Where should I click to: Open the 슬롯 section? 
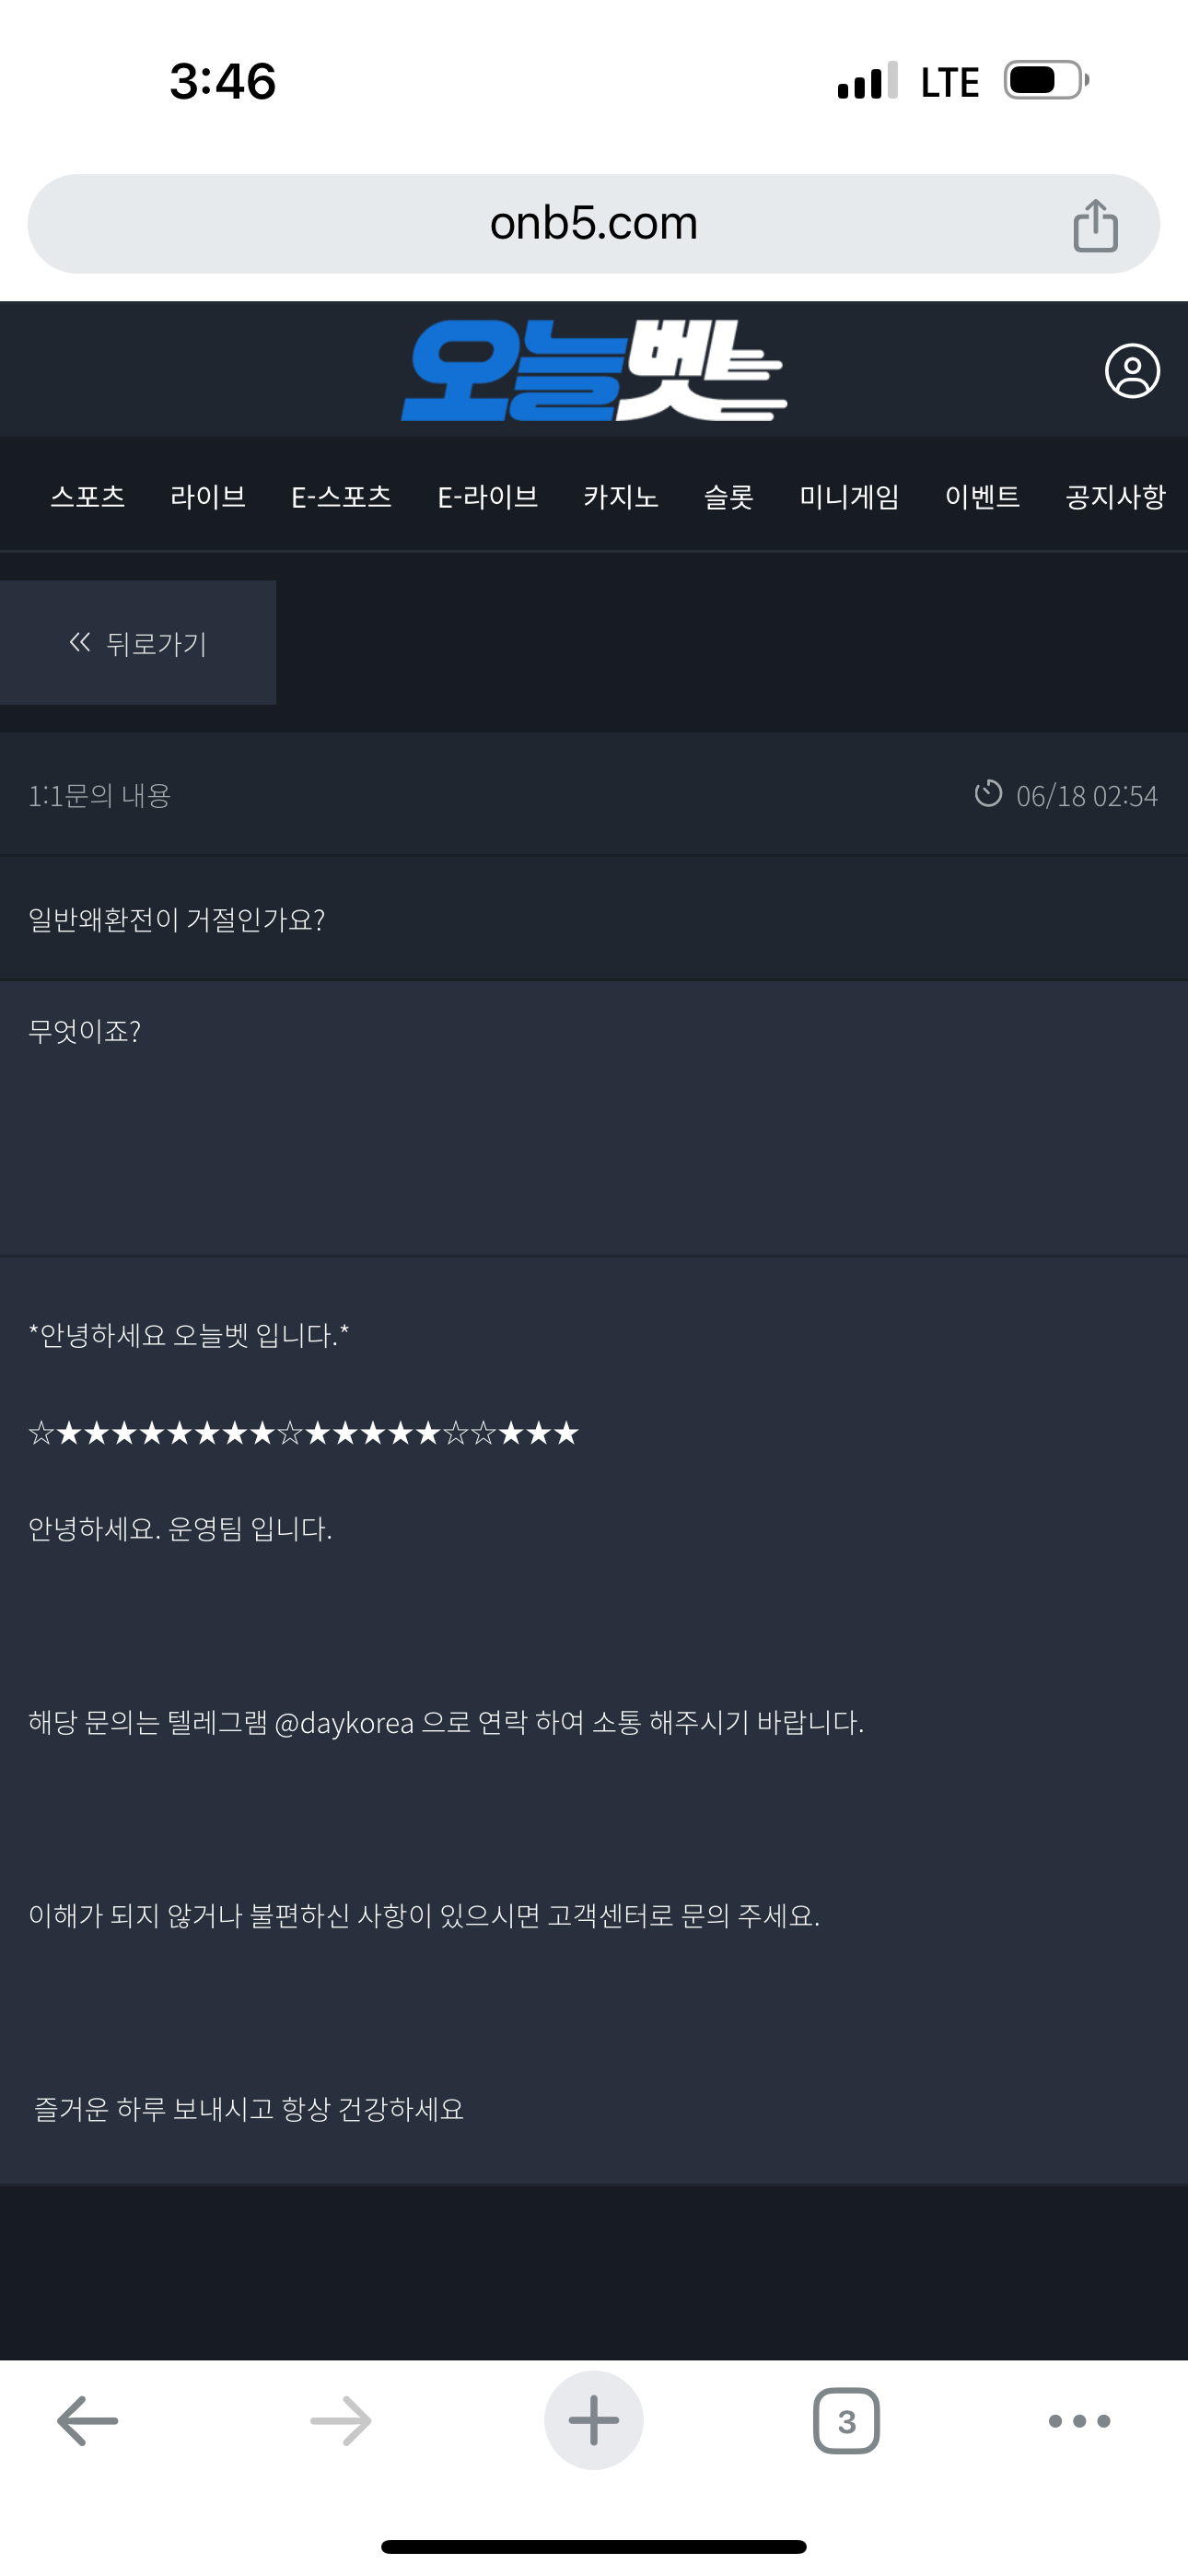click(x=728, y=496)
